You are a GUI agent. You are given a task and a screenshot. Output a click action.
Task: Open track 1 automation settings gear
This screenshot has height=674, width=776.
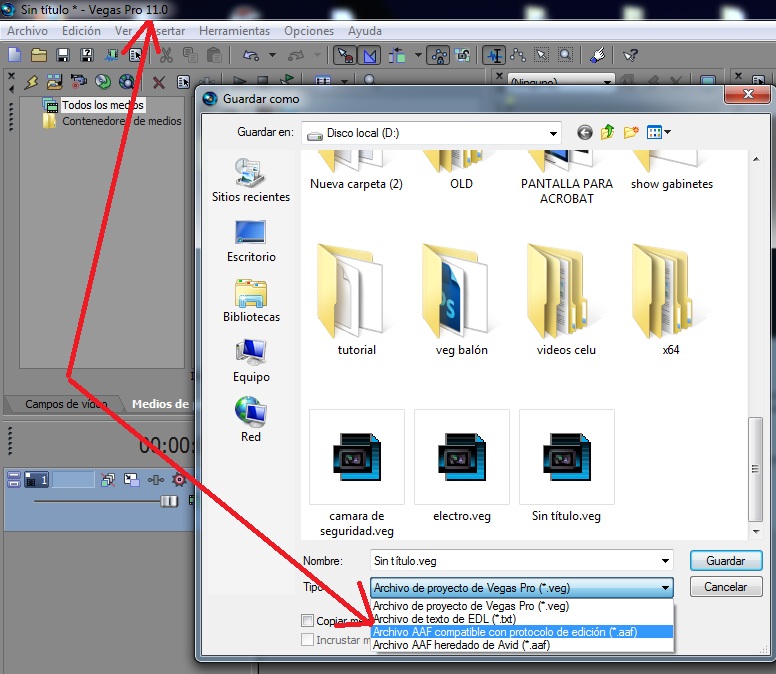pos(179,479)
